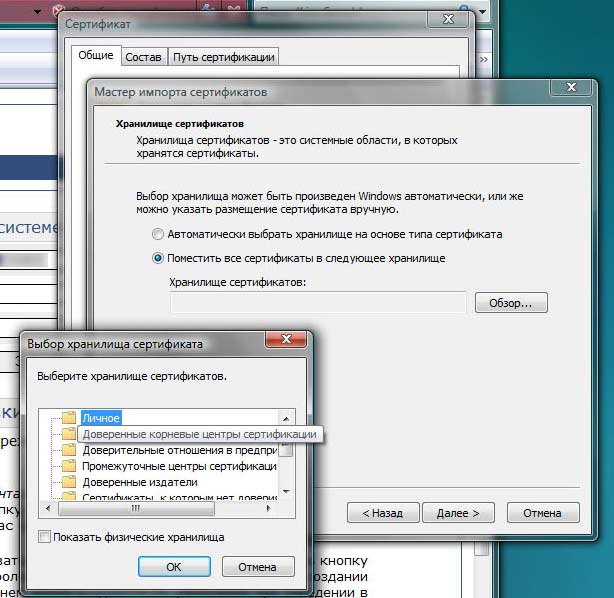
Task: Expand the toolbar chevron in background window
Action: click(x=484, y=59)
